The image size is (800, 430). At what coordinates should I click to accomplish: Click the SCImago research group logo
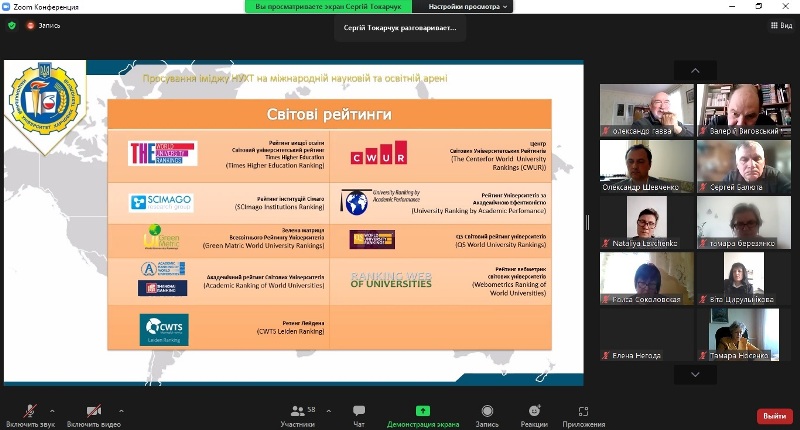tap(161, 203)
